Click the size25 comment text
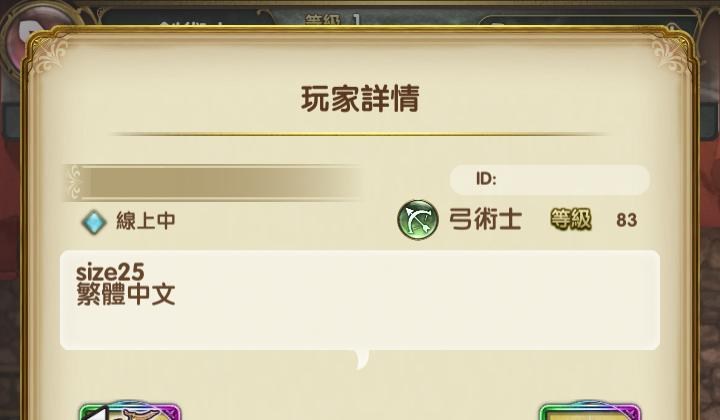 coord(110,272)
